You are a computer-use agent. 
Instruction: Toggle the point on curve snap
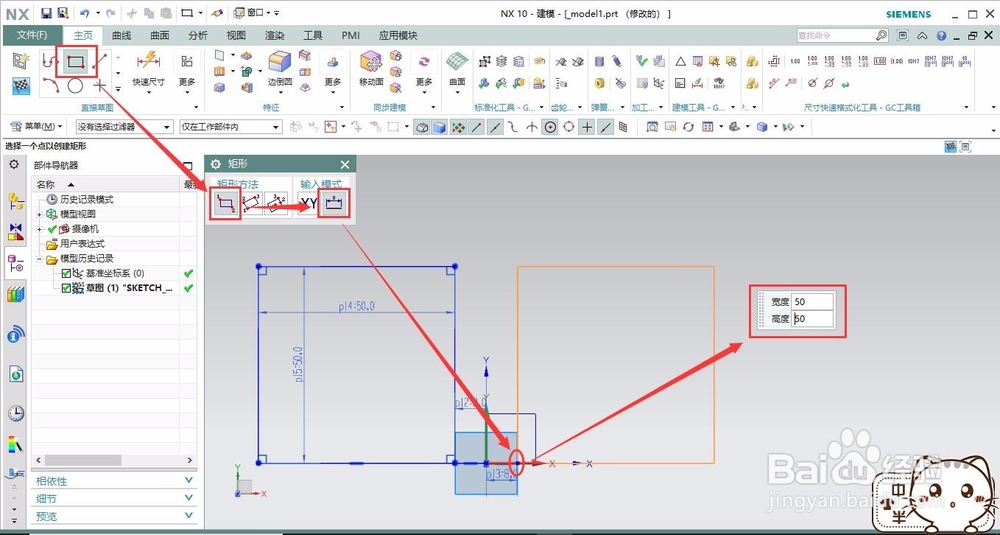(x=605, y=127)
